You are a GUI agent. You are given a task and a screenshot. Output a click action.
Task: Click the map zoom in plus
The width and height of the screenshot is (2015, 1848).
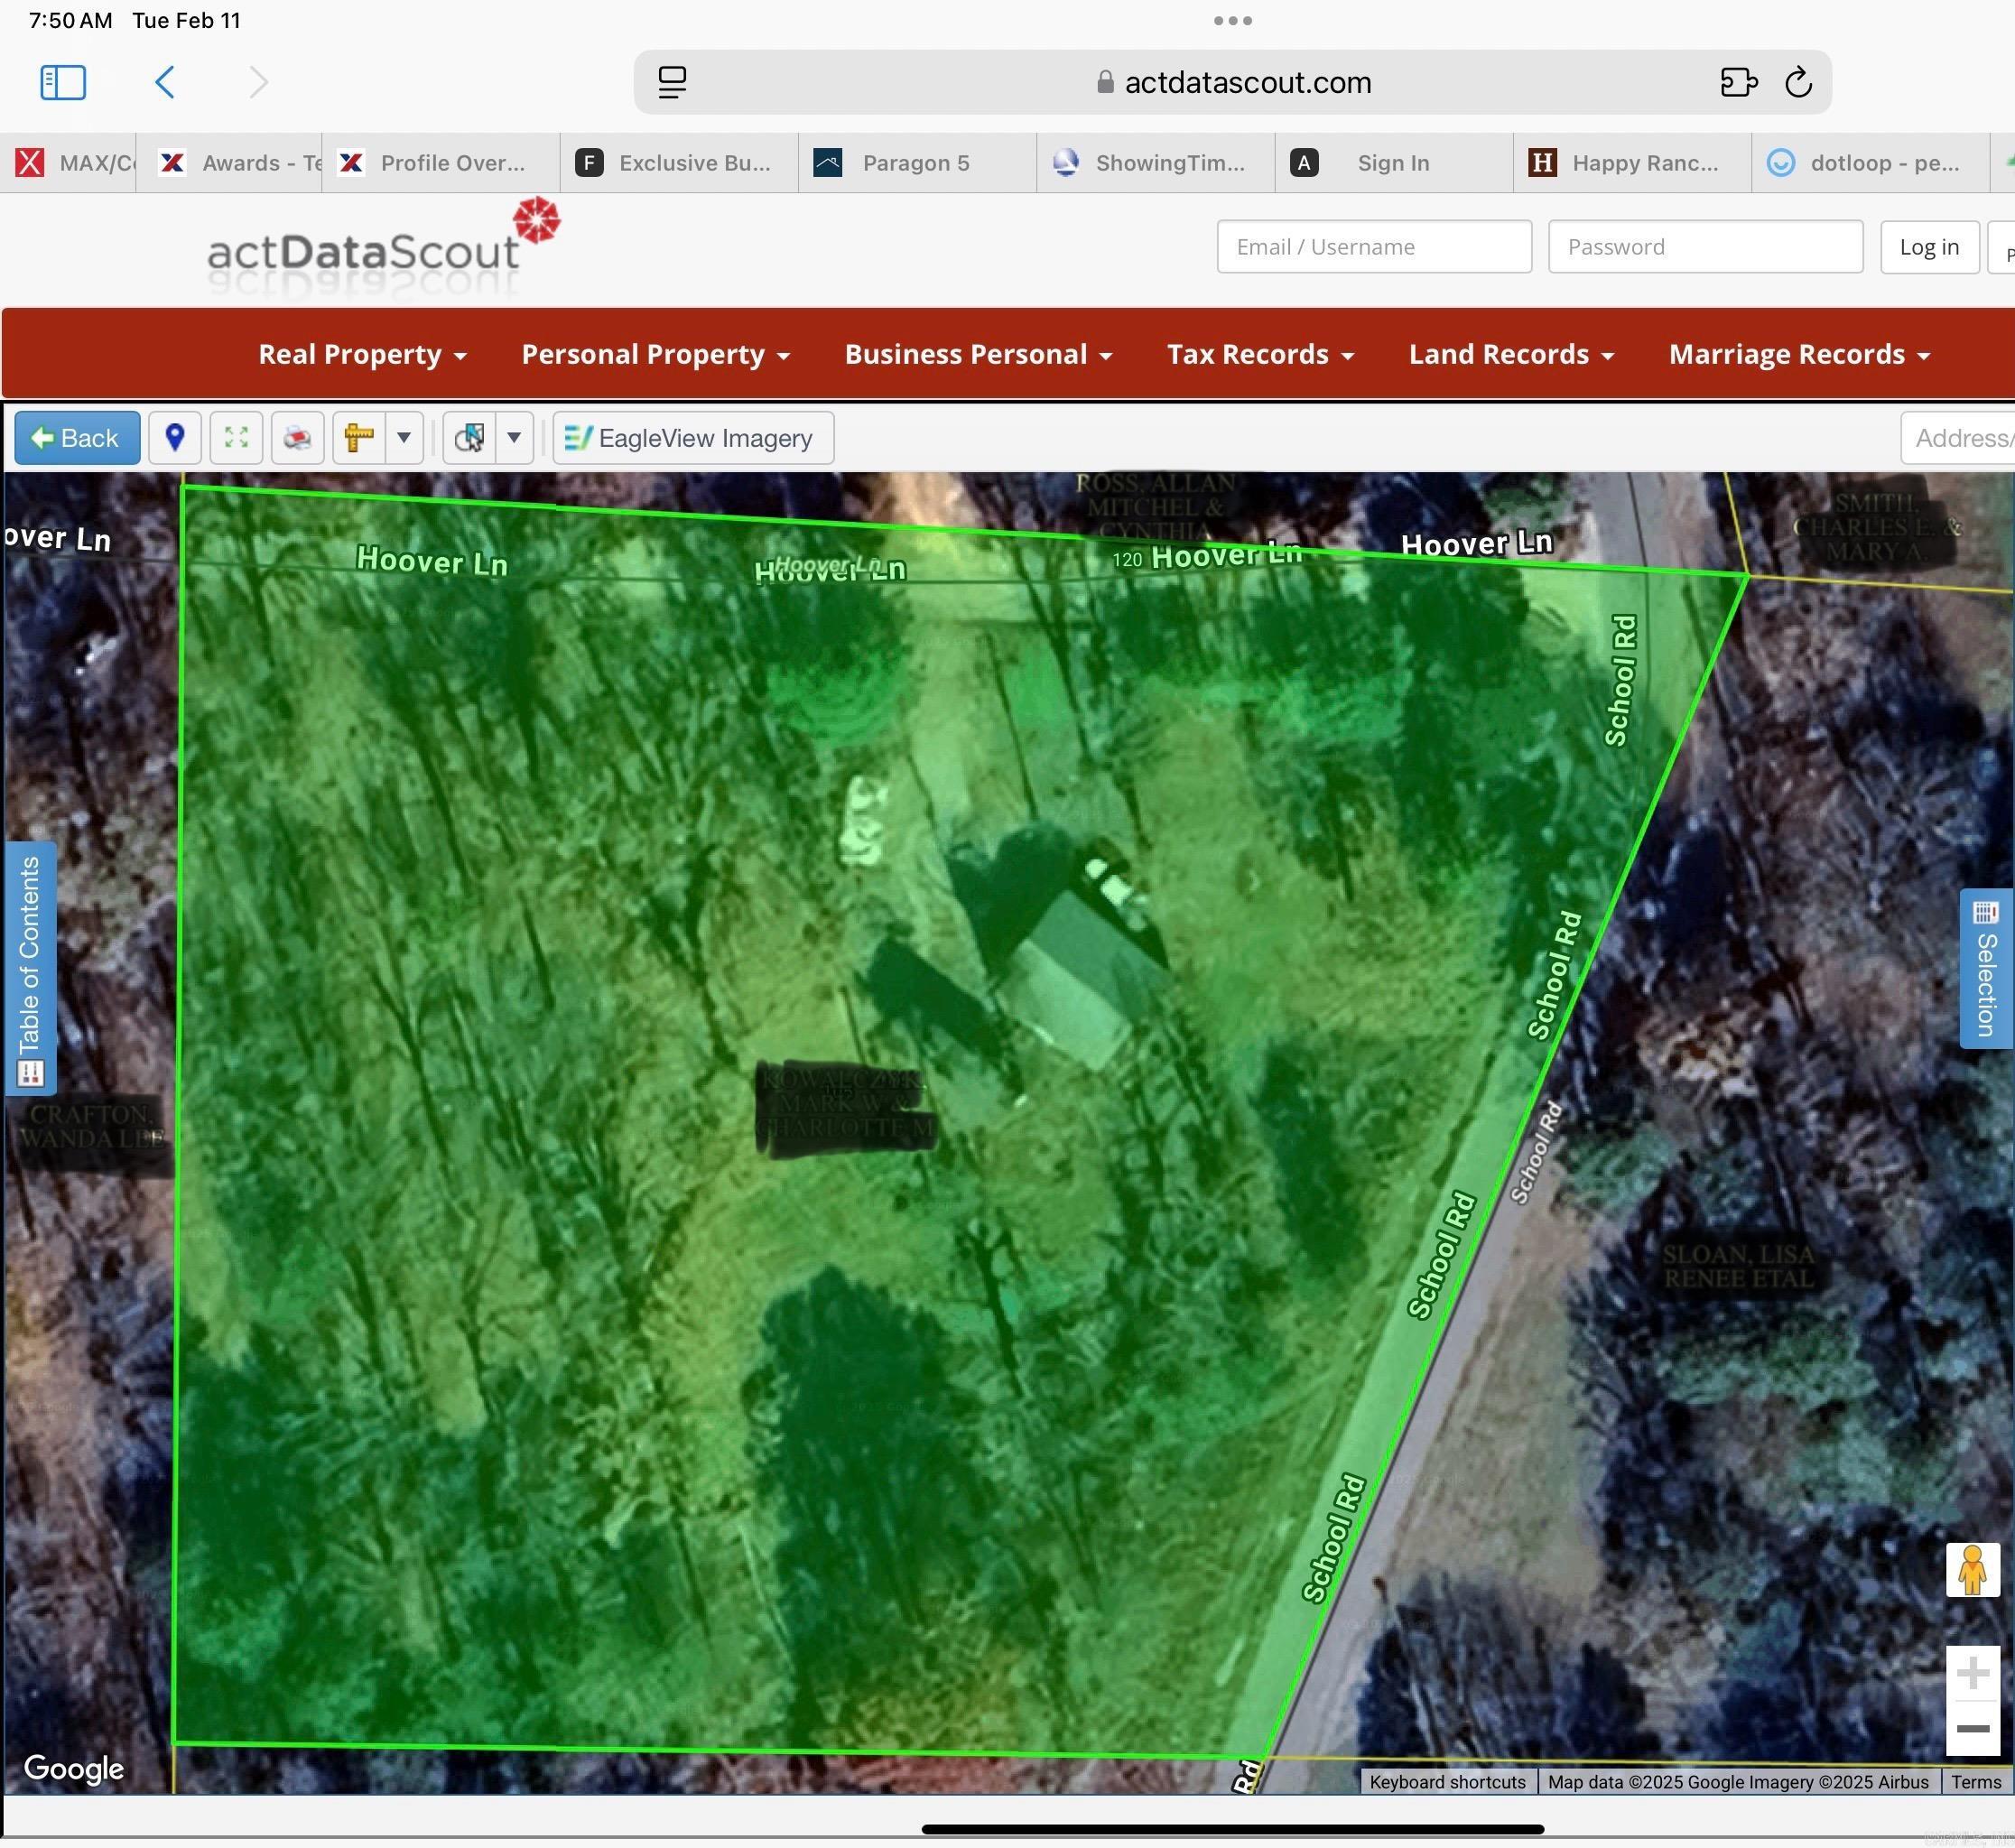[1971, 1673]
